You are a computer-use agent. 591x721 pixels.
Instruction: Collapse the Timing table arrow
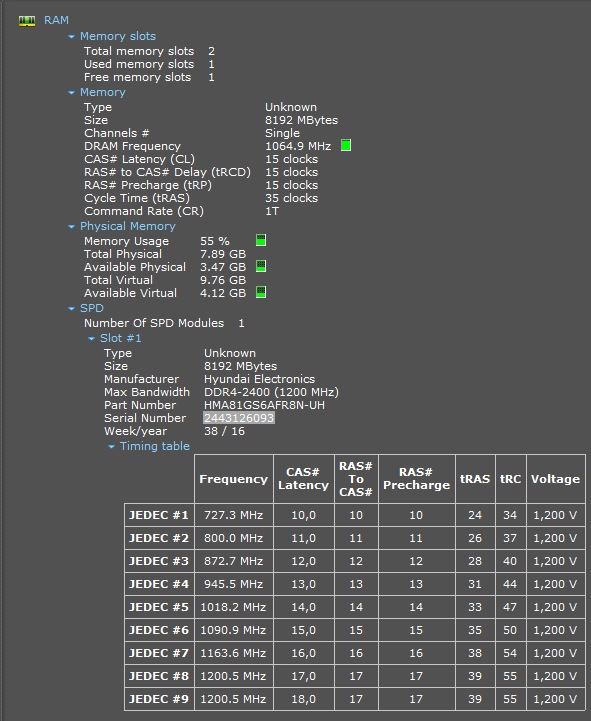coord(111,446)
